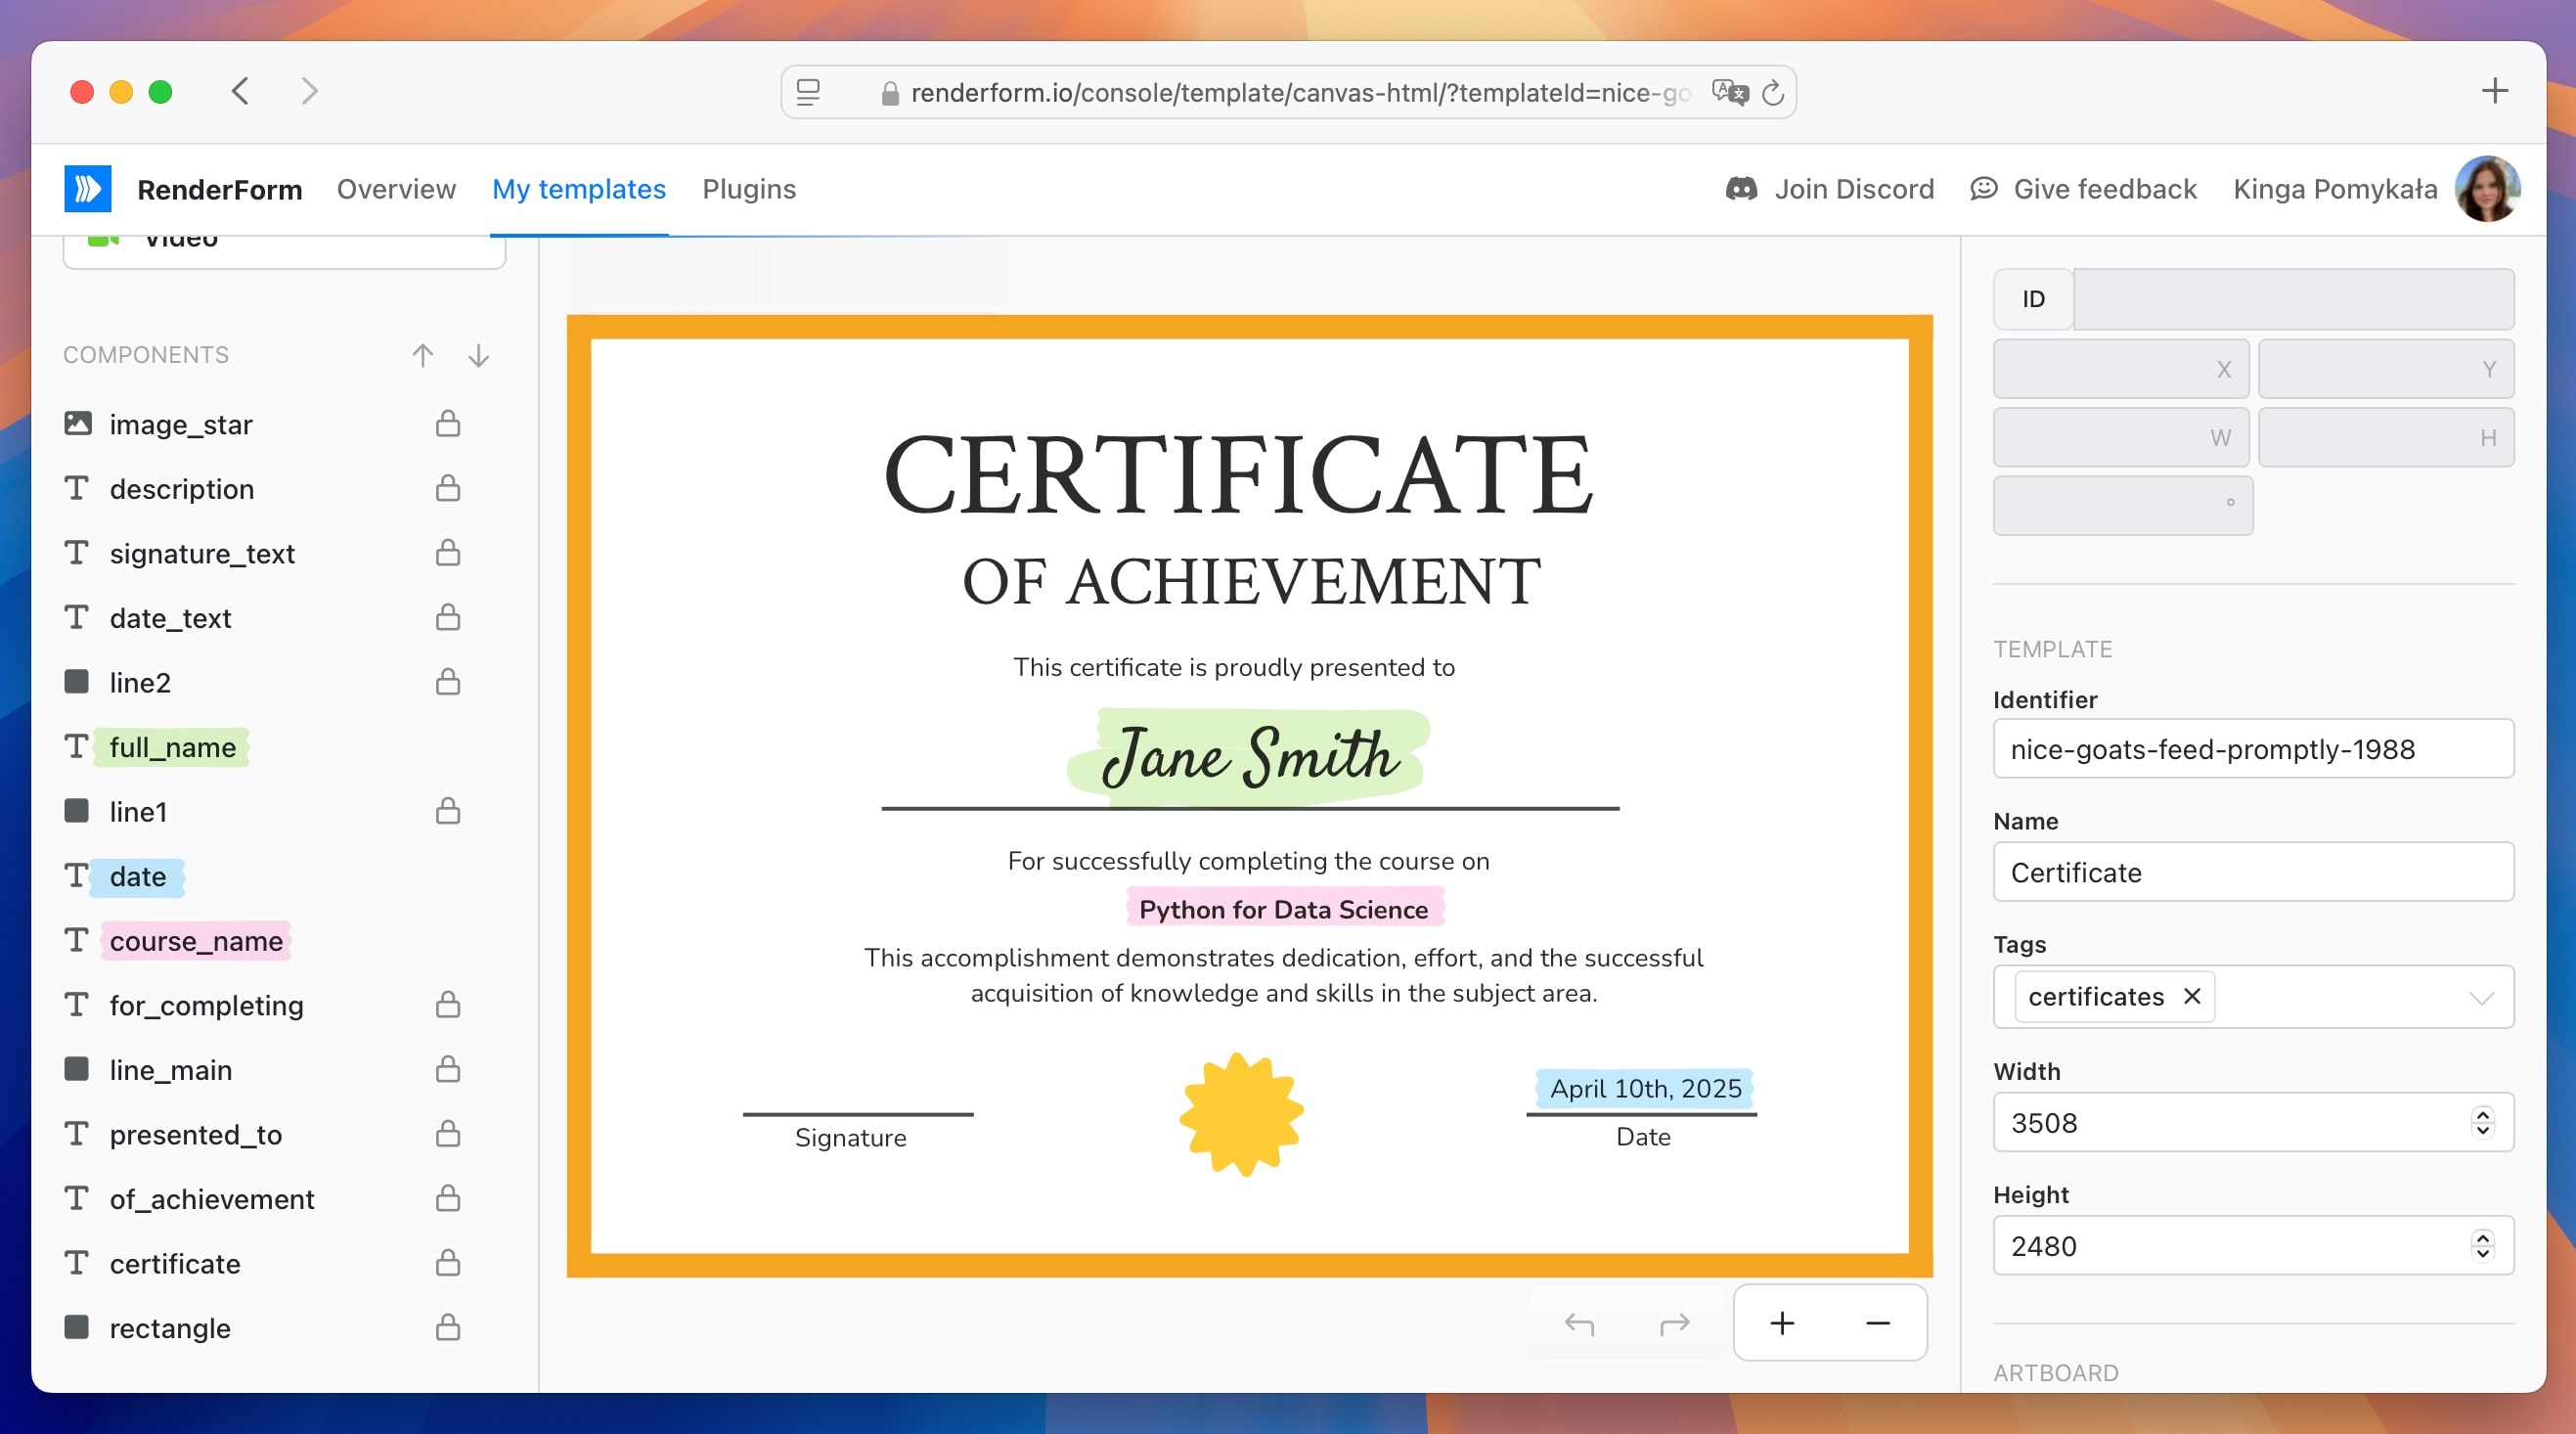Click the Name input field

tap(2253, 872)
